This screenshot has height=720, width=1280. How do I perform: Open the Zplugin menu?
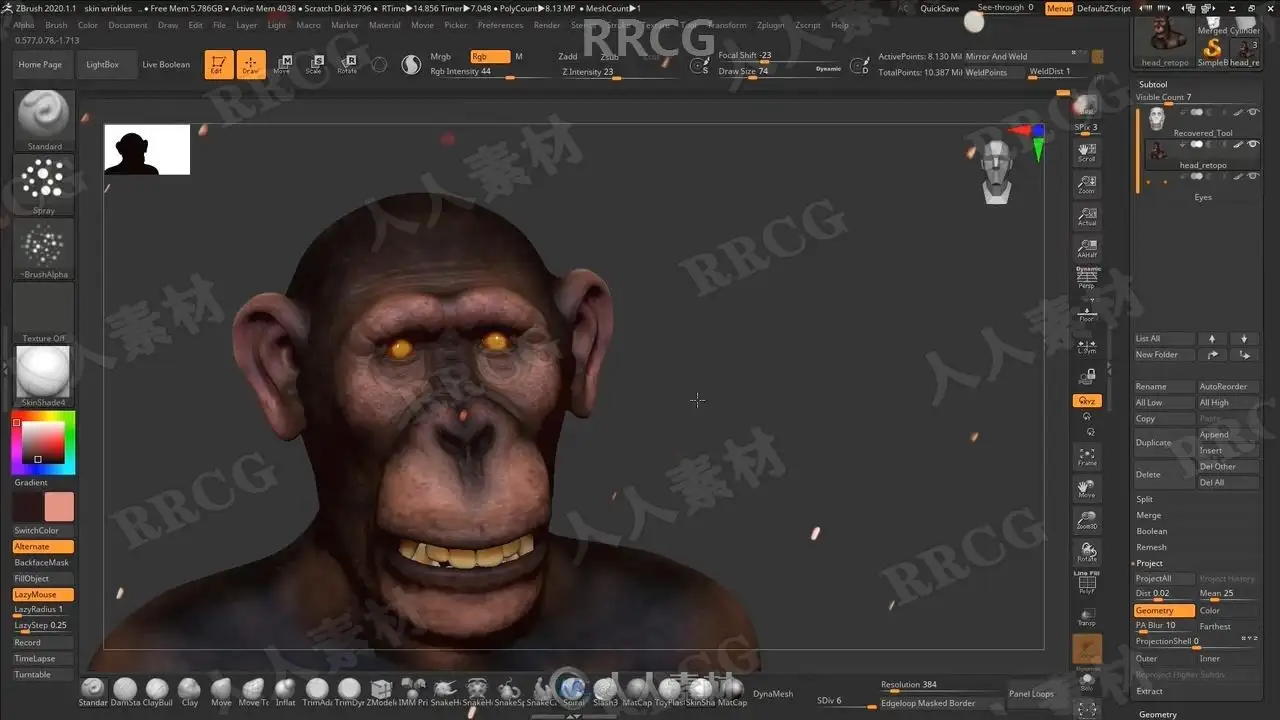pos(770,25)
